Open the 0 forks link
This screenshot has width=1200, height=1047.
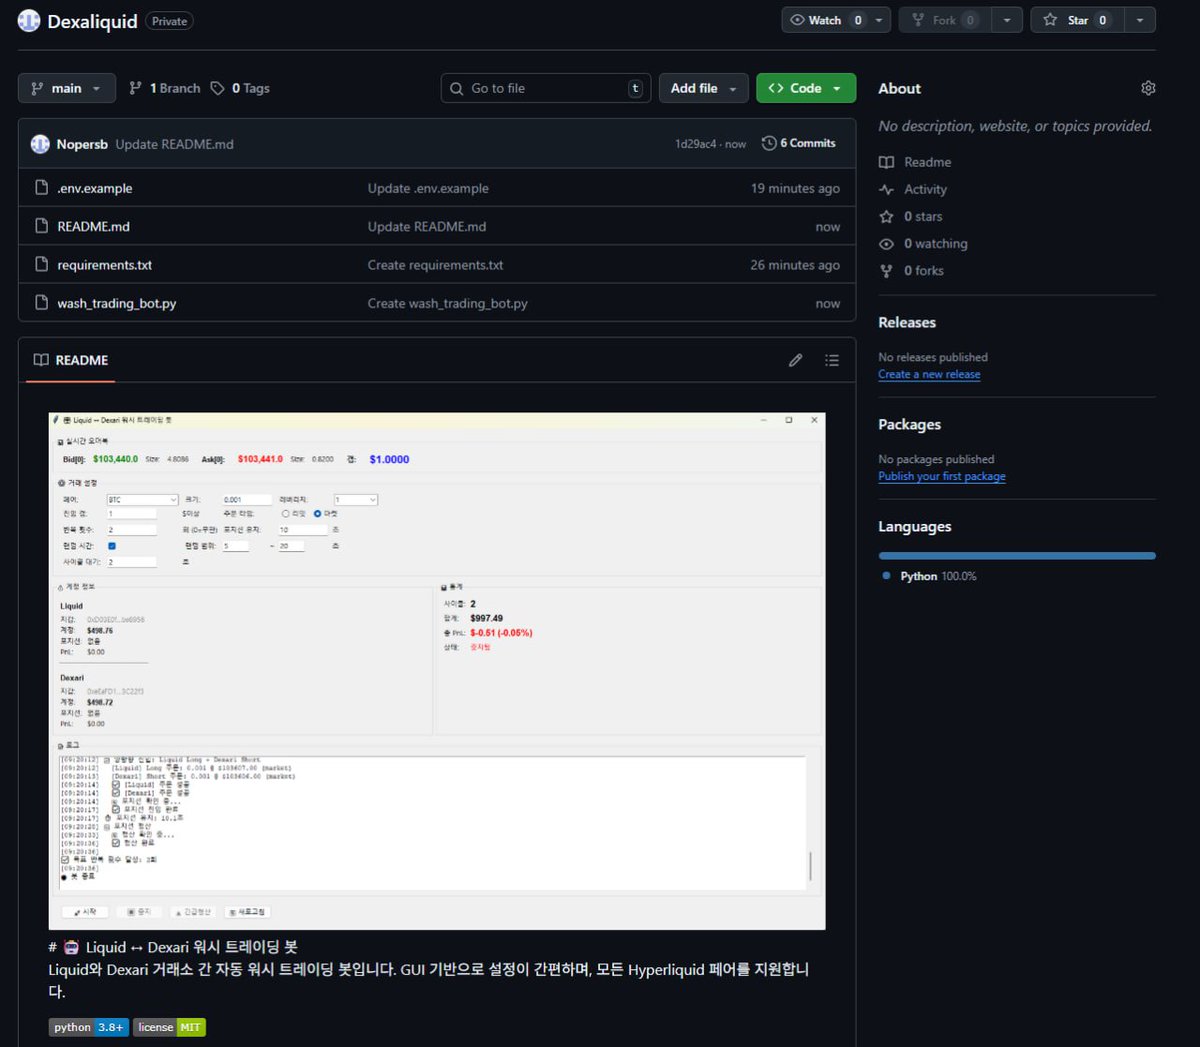click(923, 270)
